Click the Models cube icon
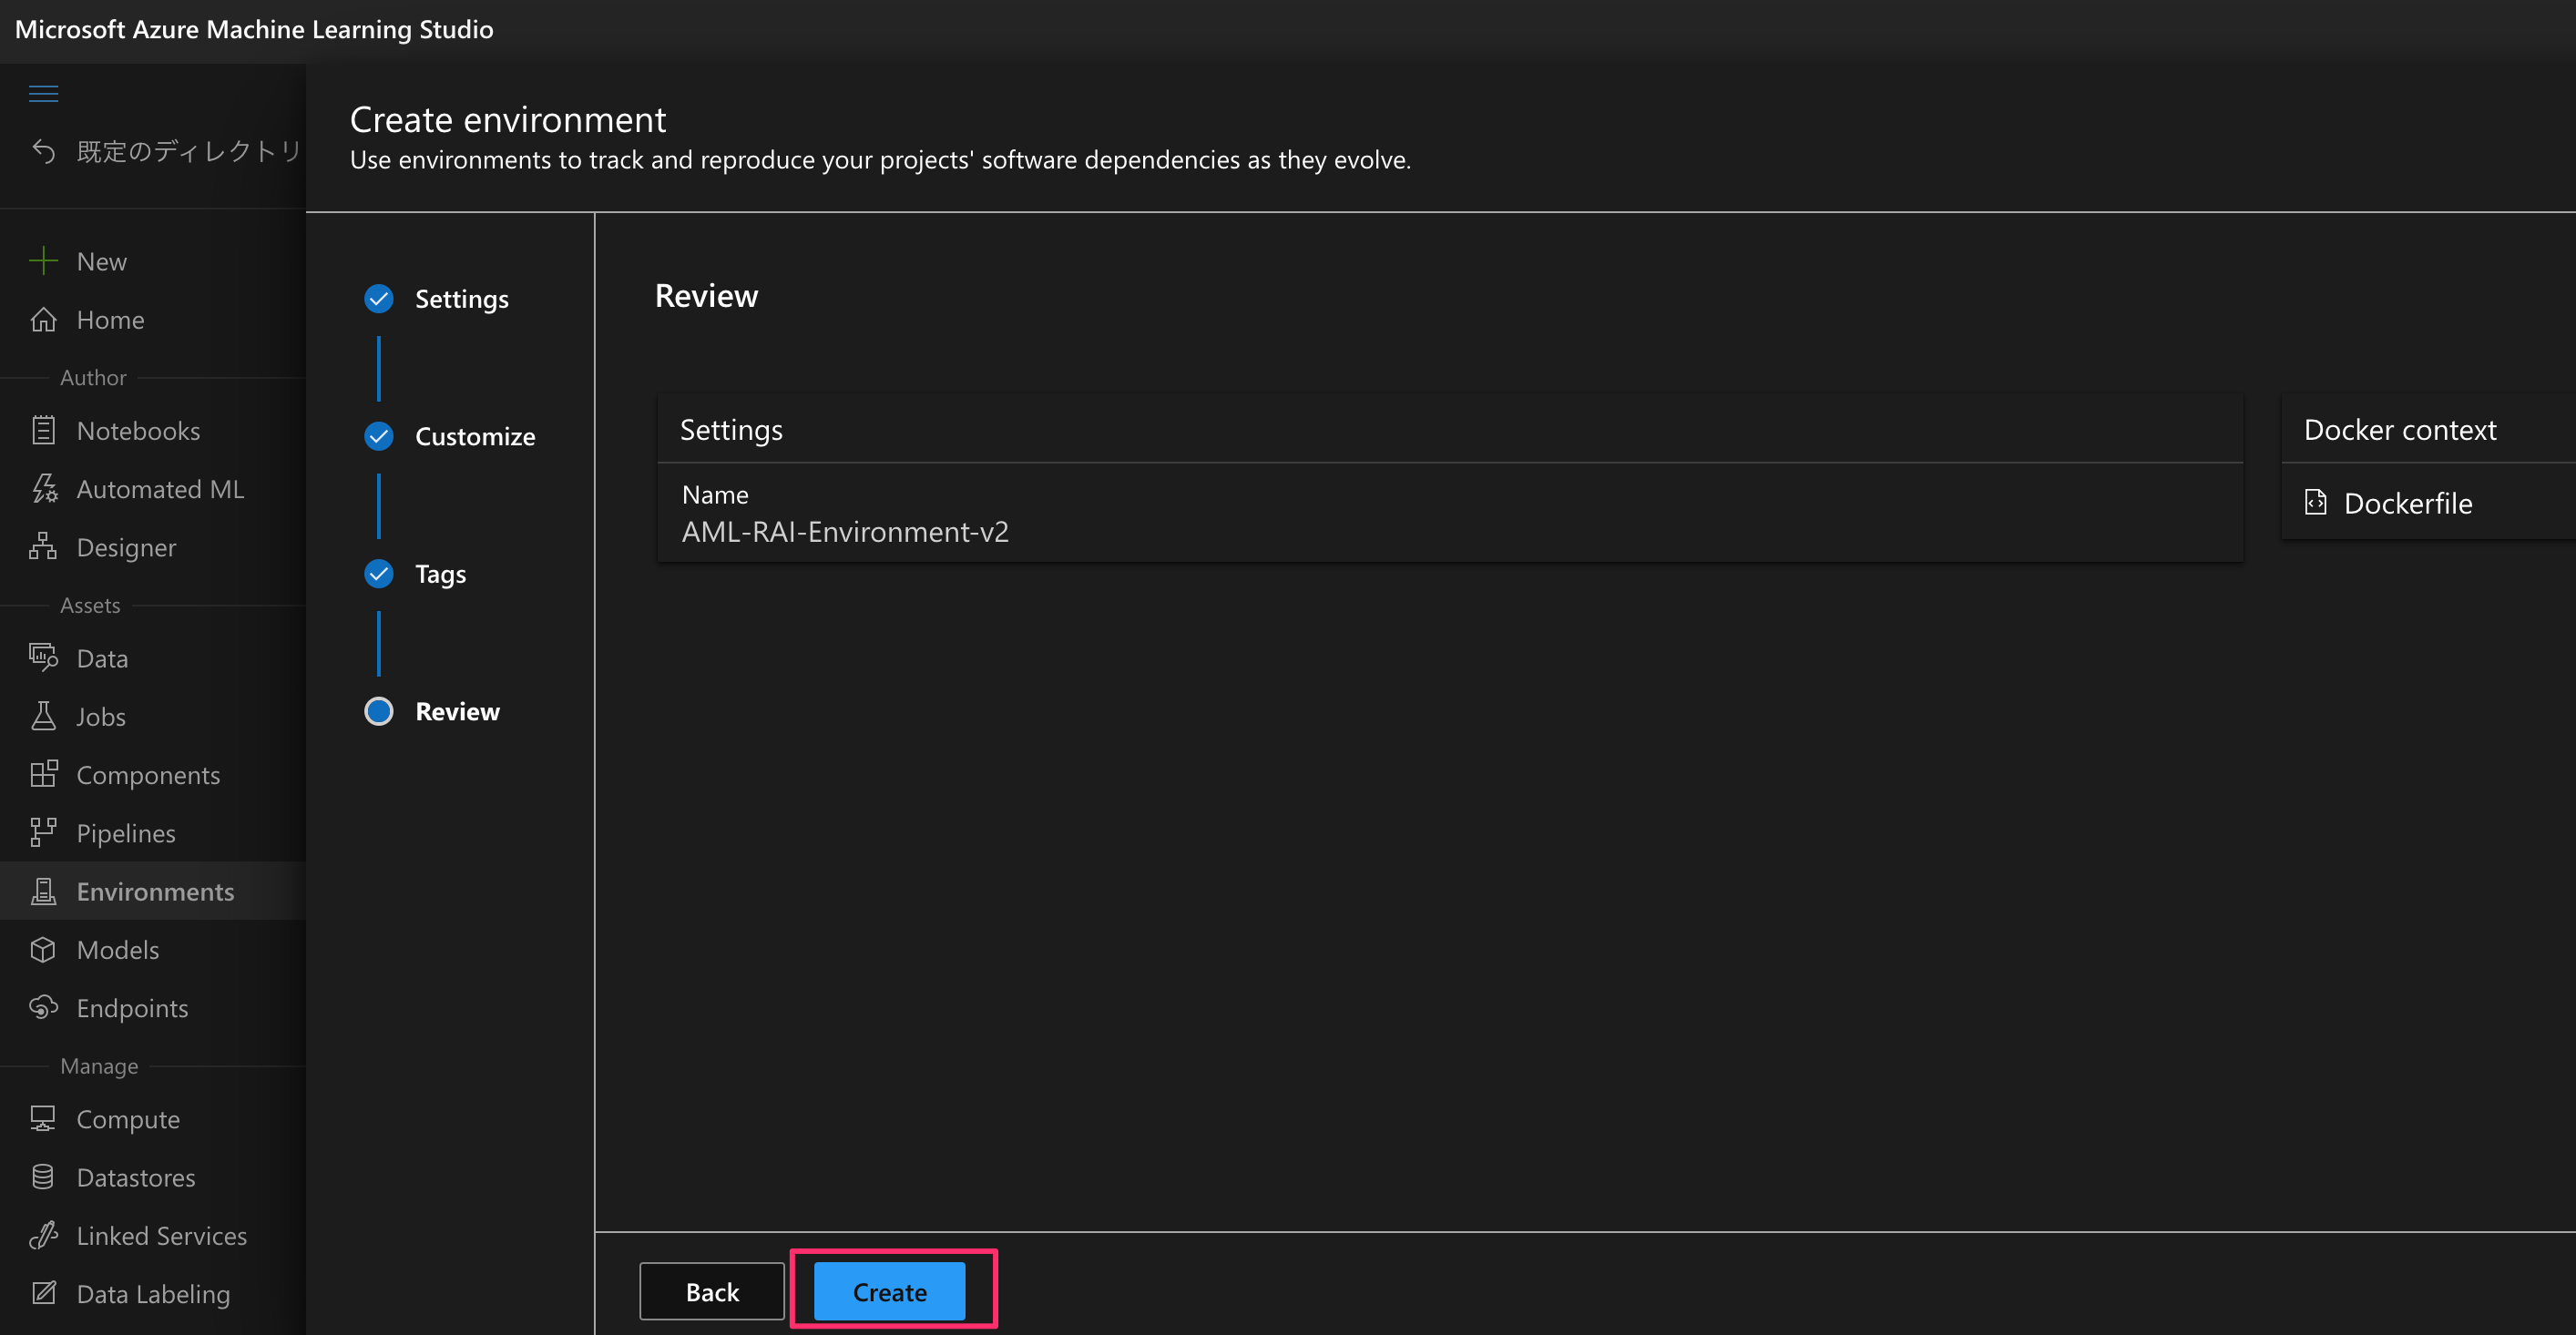Screen dimensions: 2576x1335 coord(43,949)
